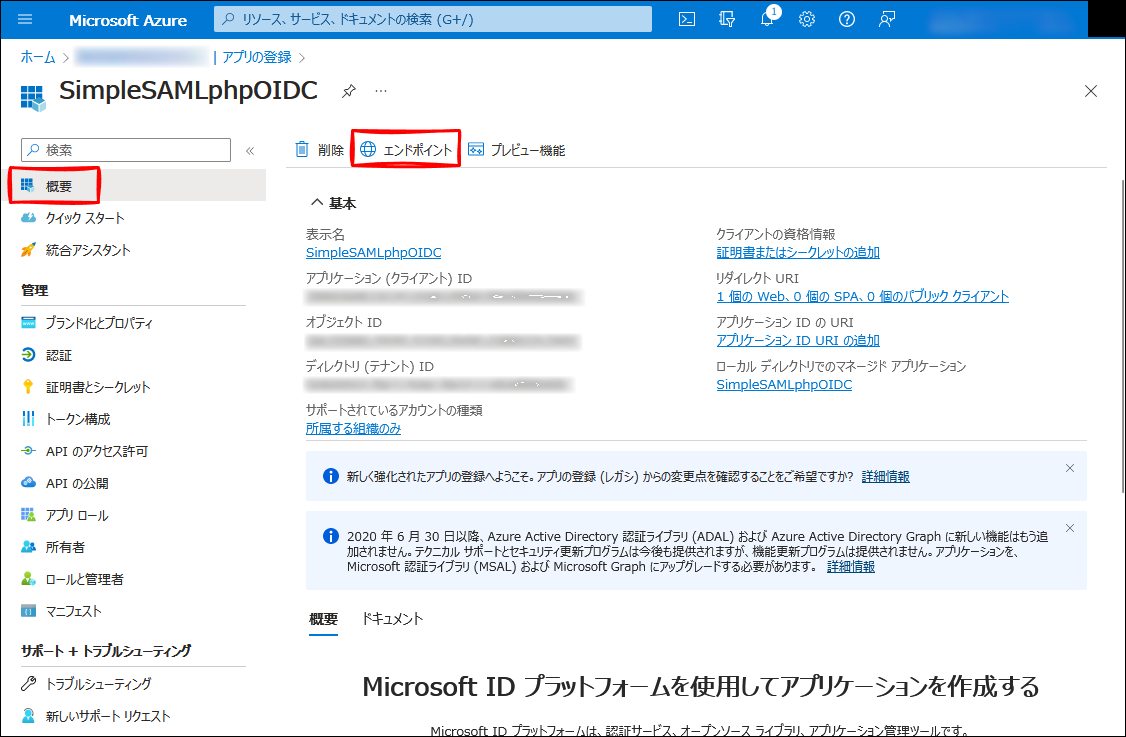This screenshot has height=737, width=1126.
Task: Open the 証明書またはシークレットの追加 link
Action: [x=798, y=252]
